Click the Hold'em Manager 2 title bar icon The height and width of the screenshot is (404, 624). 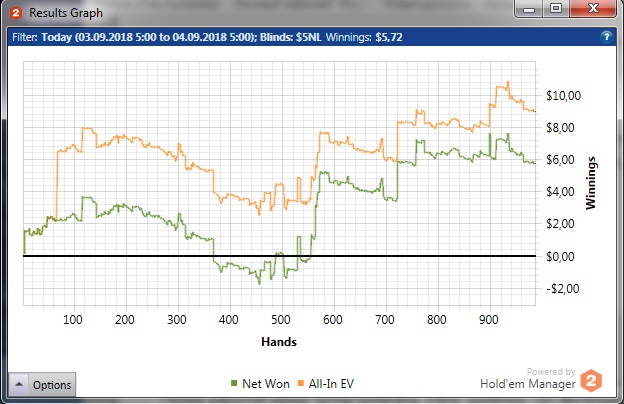(x=16, y=13)
